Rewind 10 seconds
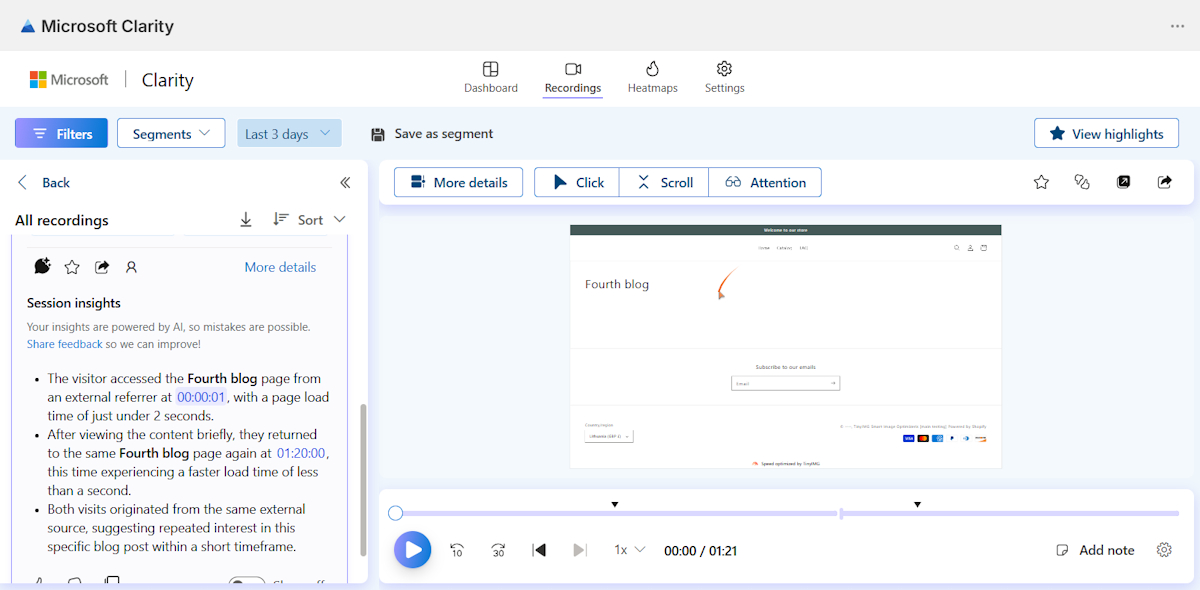 coord(457,550)
